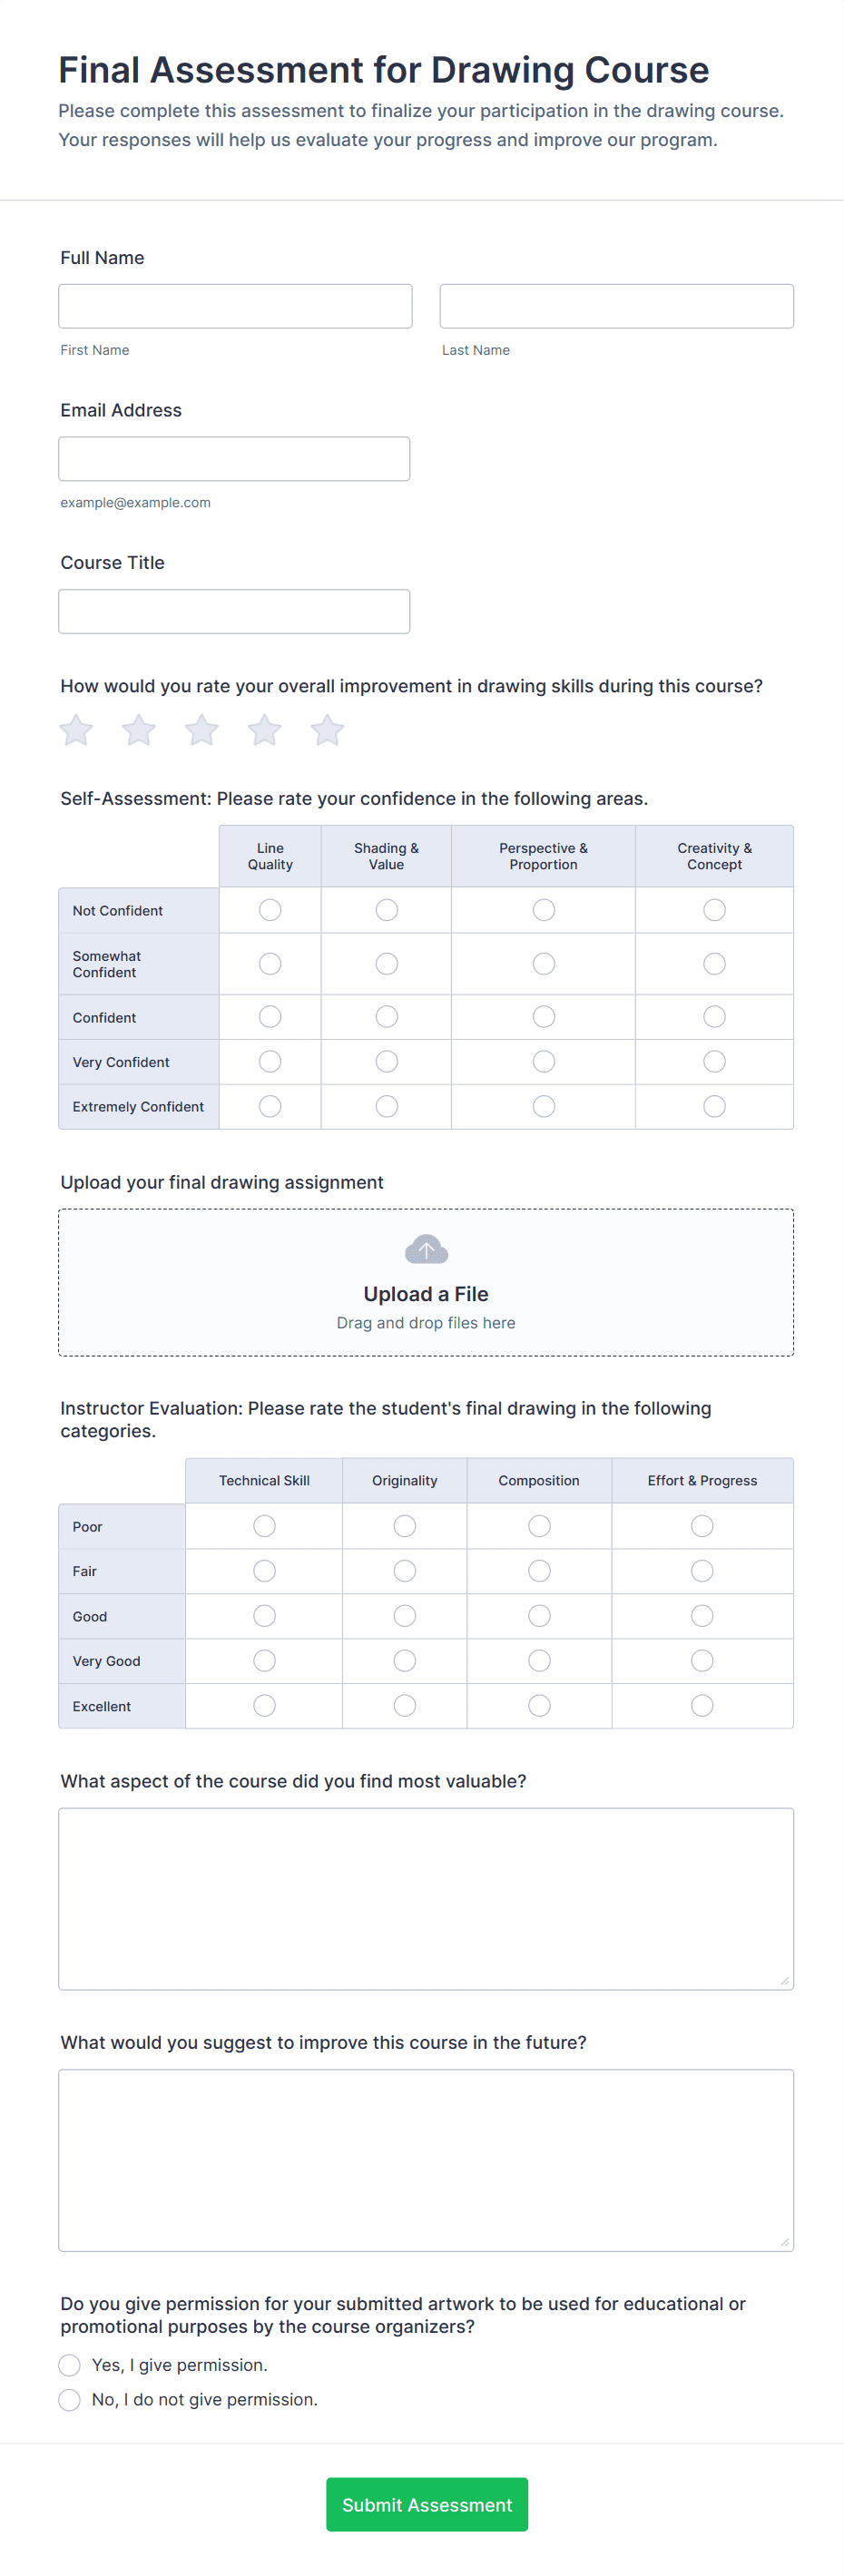844x2576 pixels.
Task: Select "Not Confident" for Line Quality
Action: click(269, 909)
